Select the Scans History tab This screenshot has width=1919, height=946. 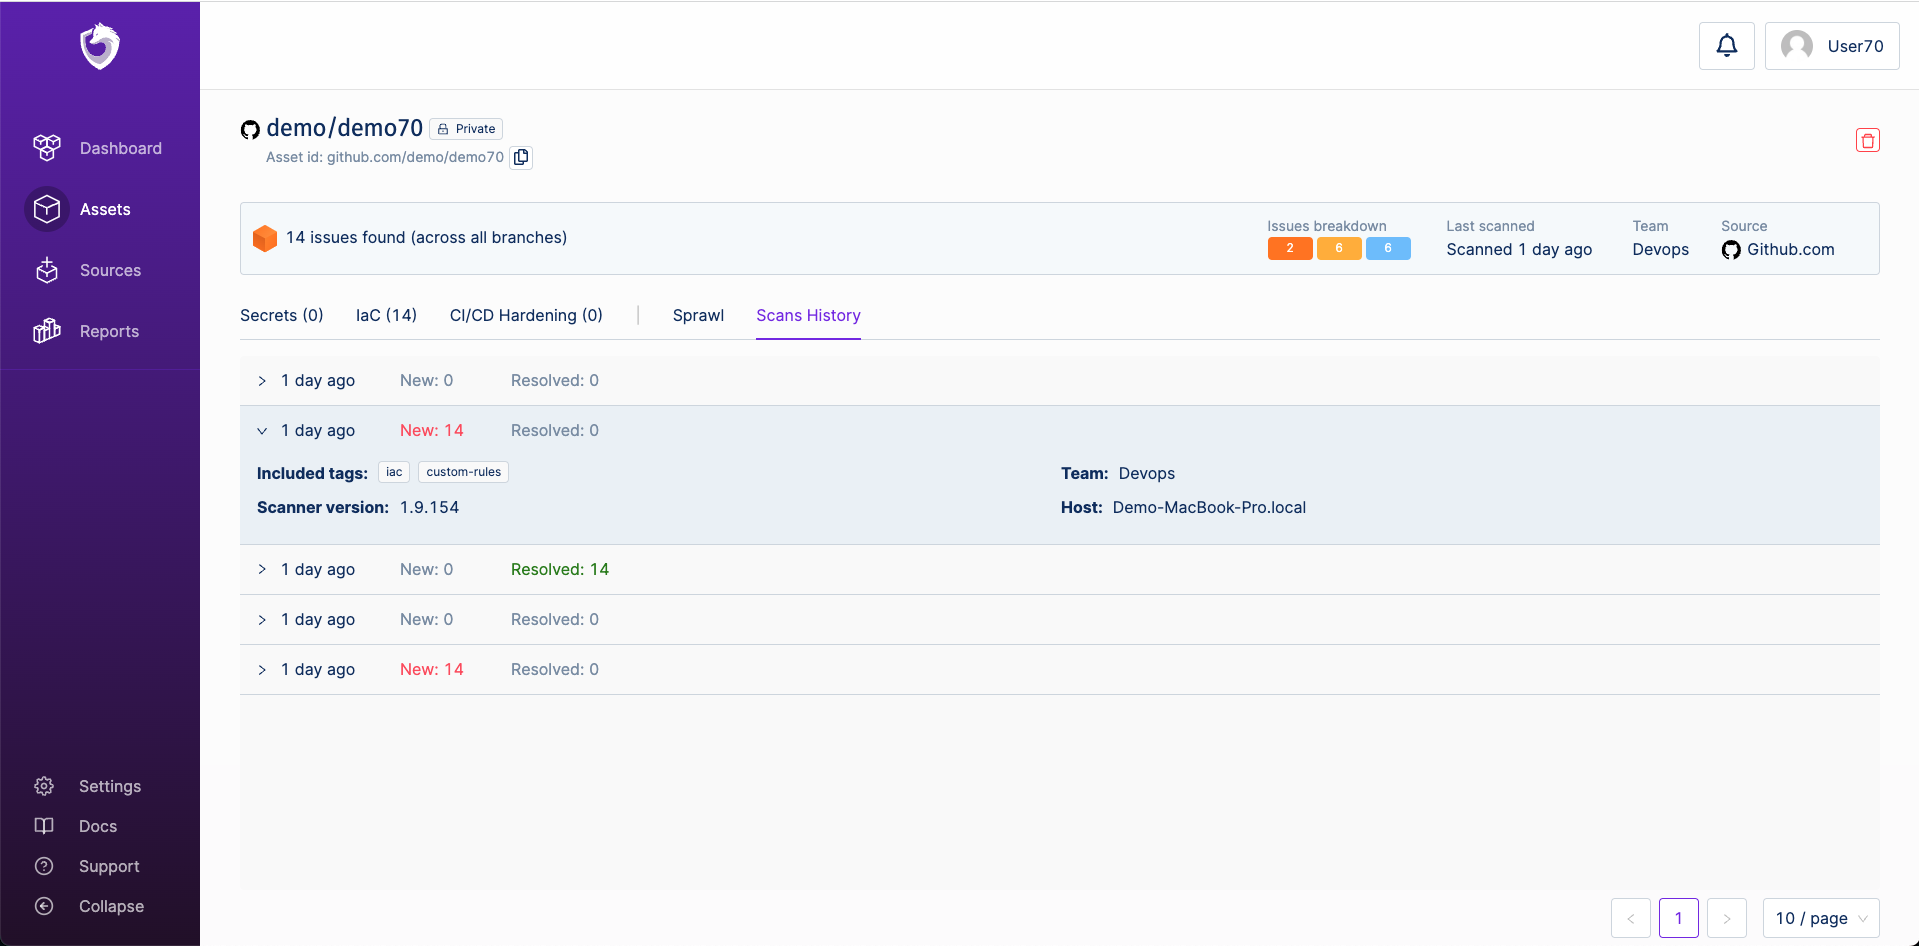[x=808, y=315]
